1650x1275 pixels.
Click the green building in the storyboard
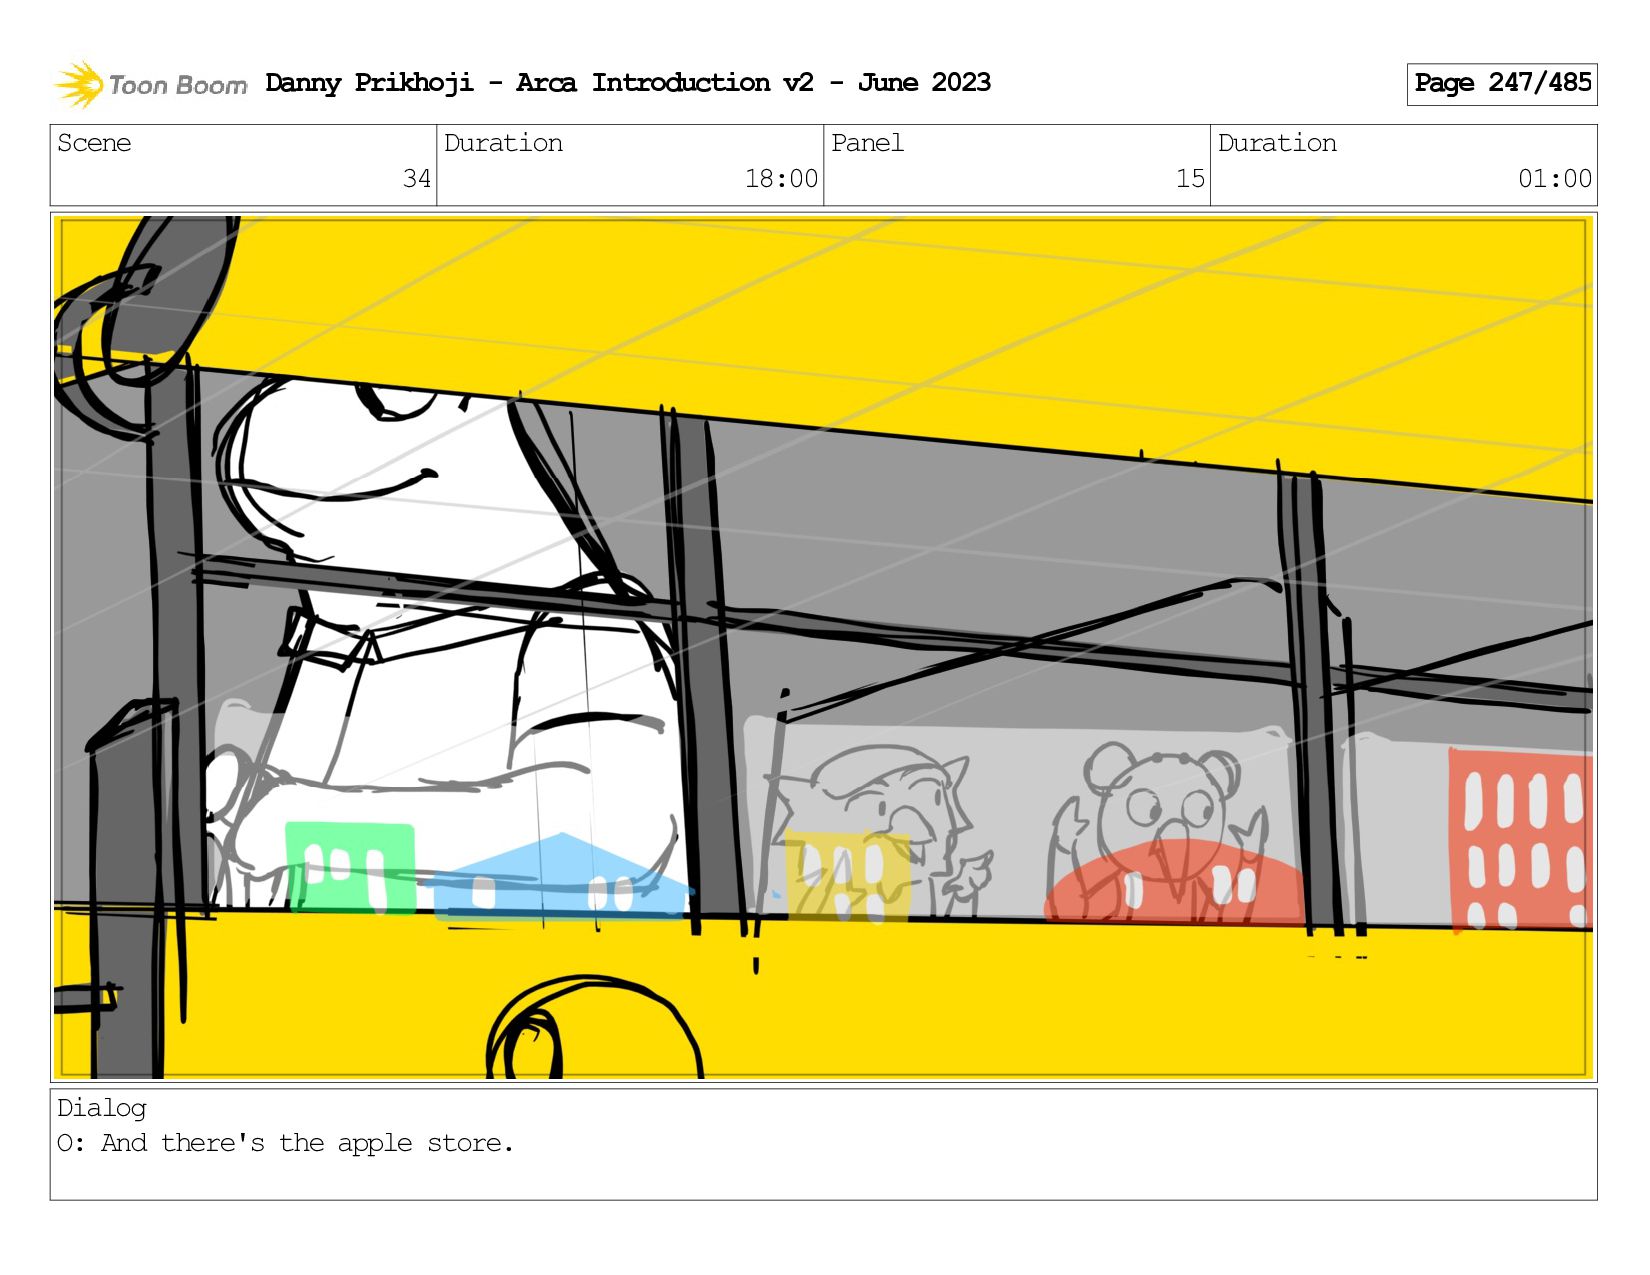(x=350, y=867)
